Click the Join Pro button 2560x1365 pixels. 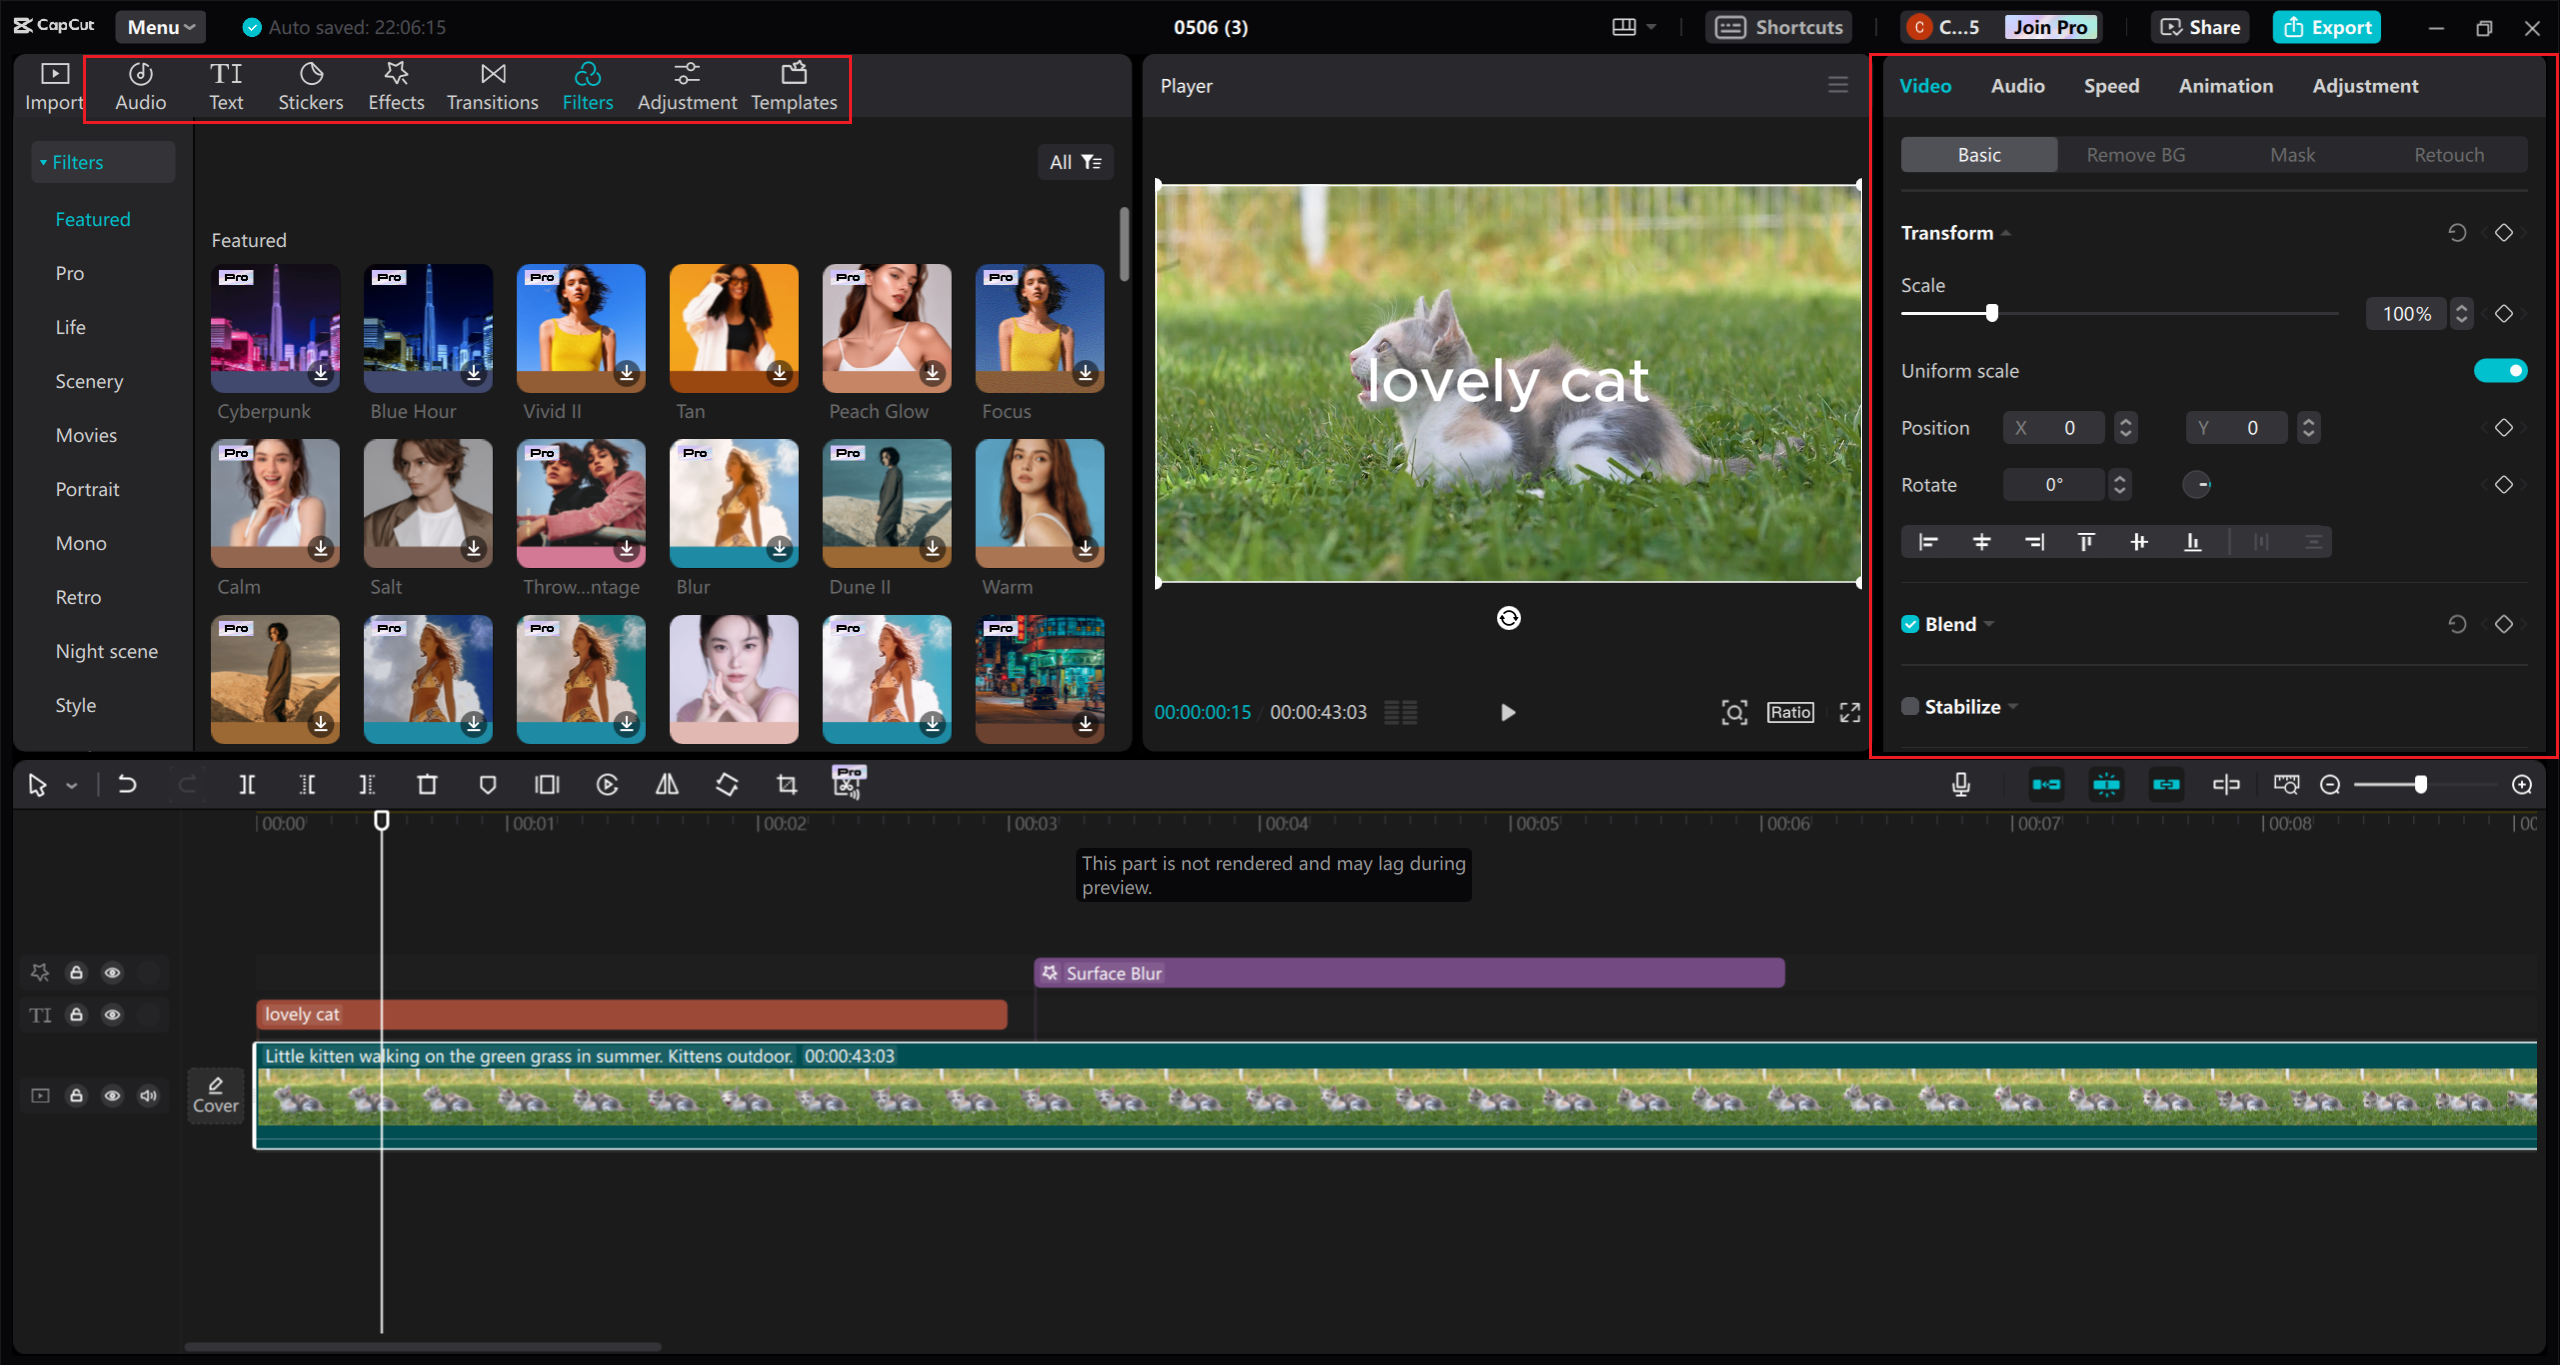point(2050,27)
